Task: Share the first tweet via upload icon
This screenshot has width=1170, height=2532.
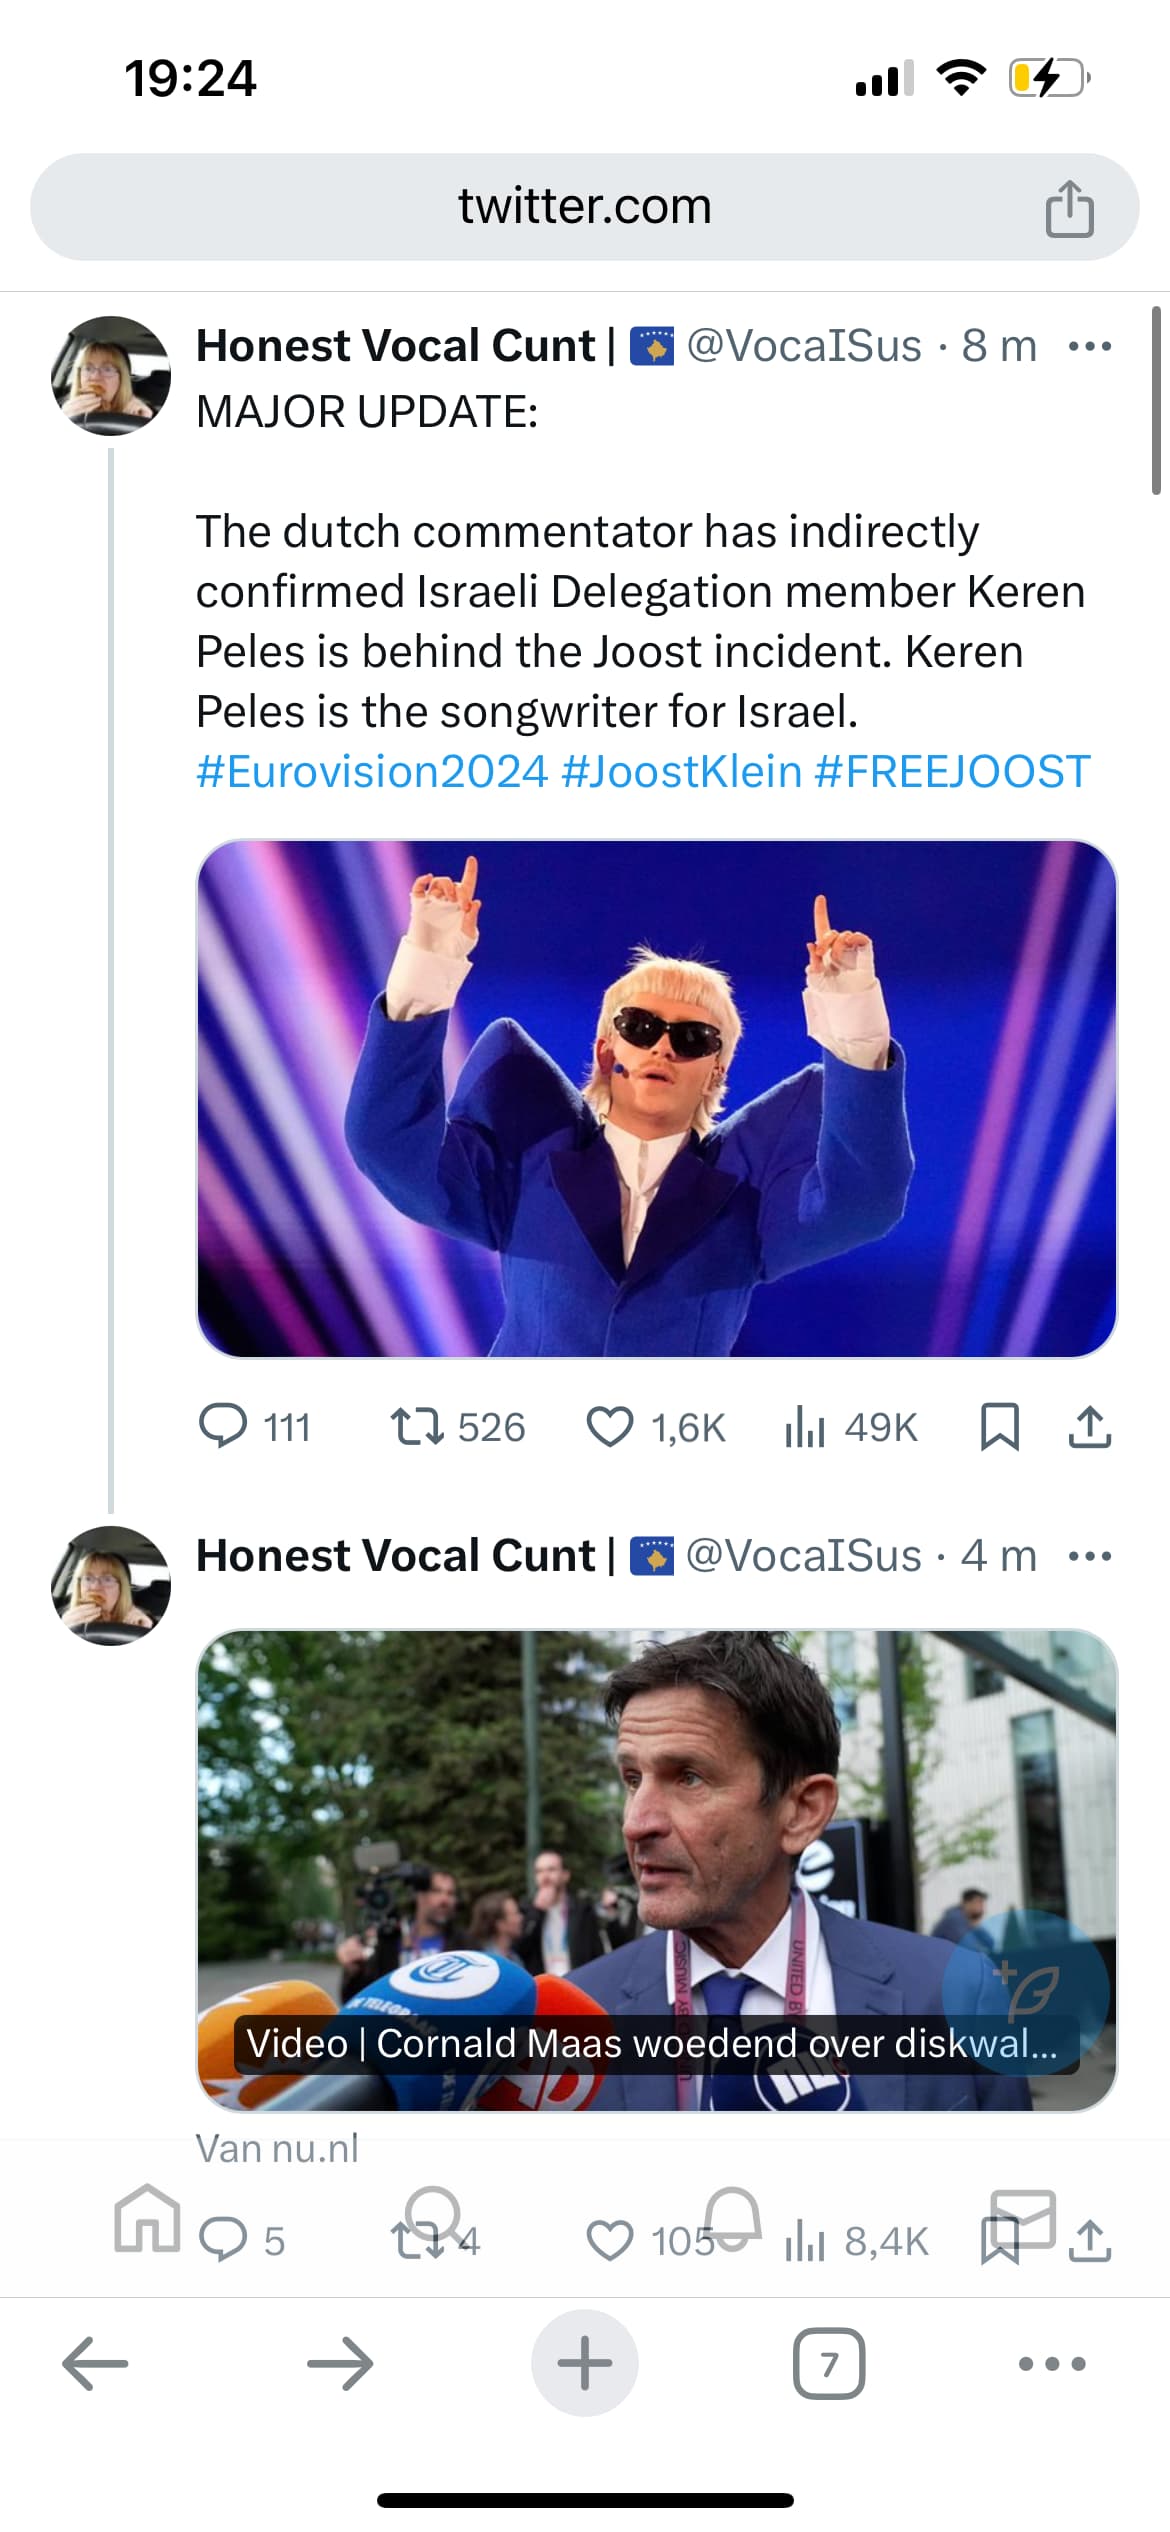Action: click(1089, 1426)
